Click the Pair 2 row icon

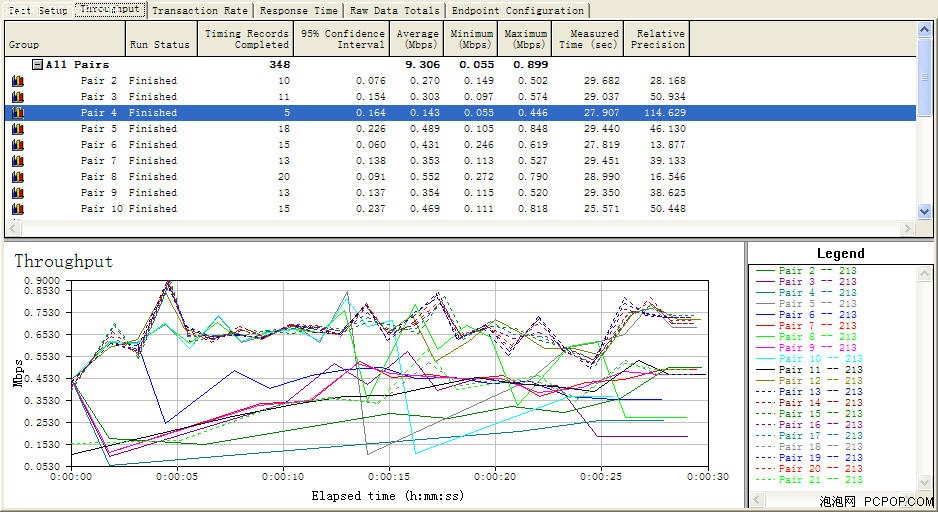[x=18, y=81]
